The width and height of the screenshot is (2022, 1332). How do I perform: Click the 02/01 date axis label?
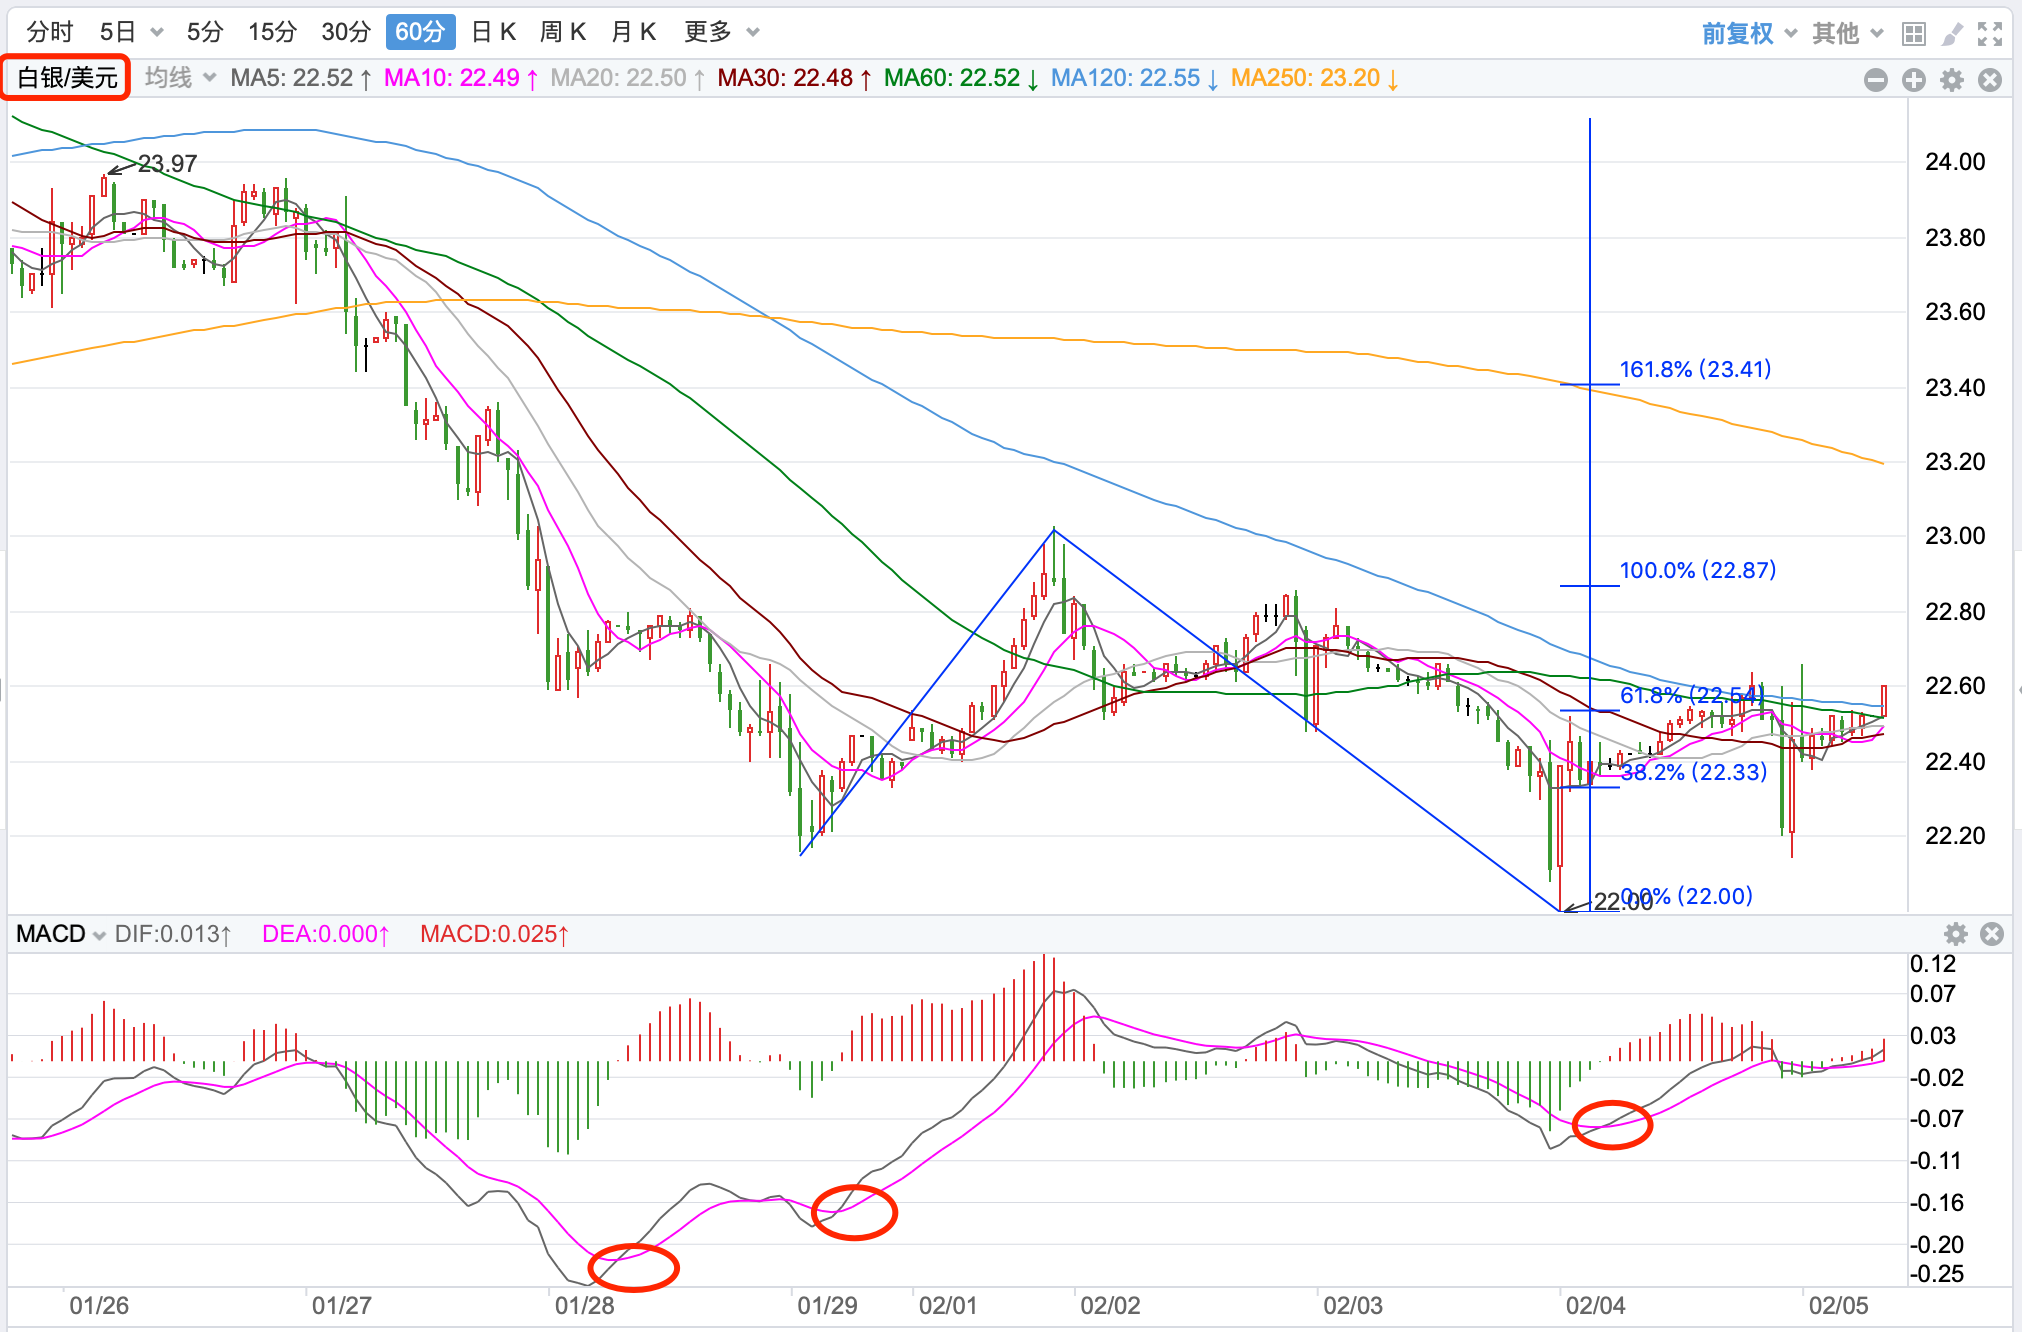(x=947, y=1305)
